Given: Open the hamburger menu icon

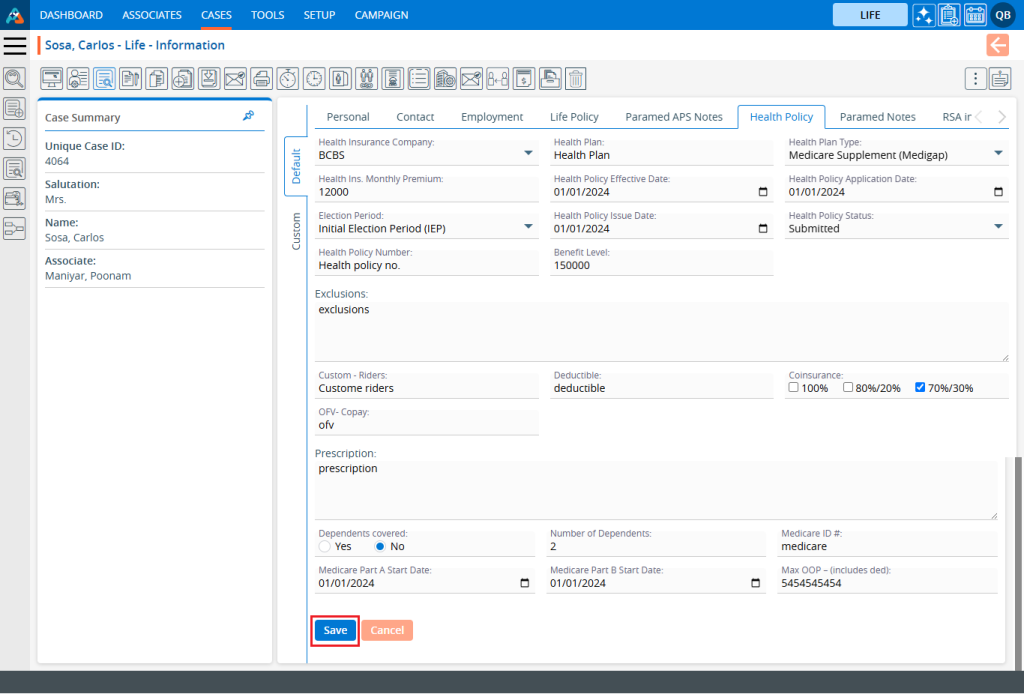Looking at the screenshot, I should click(x=15, y=46).
